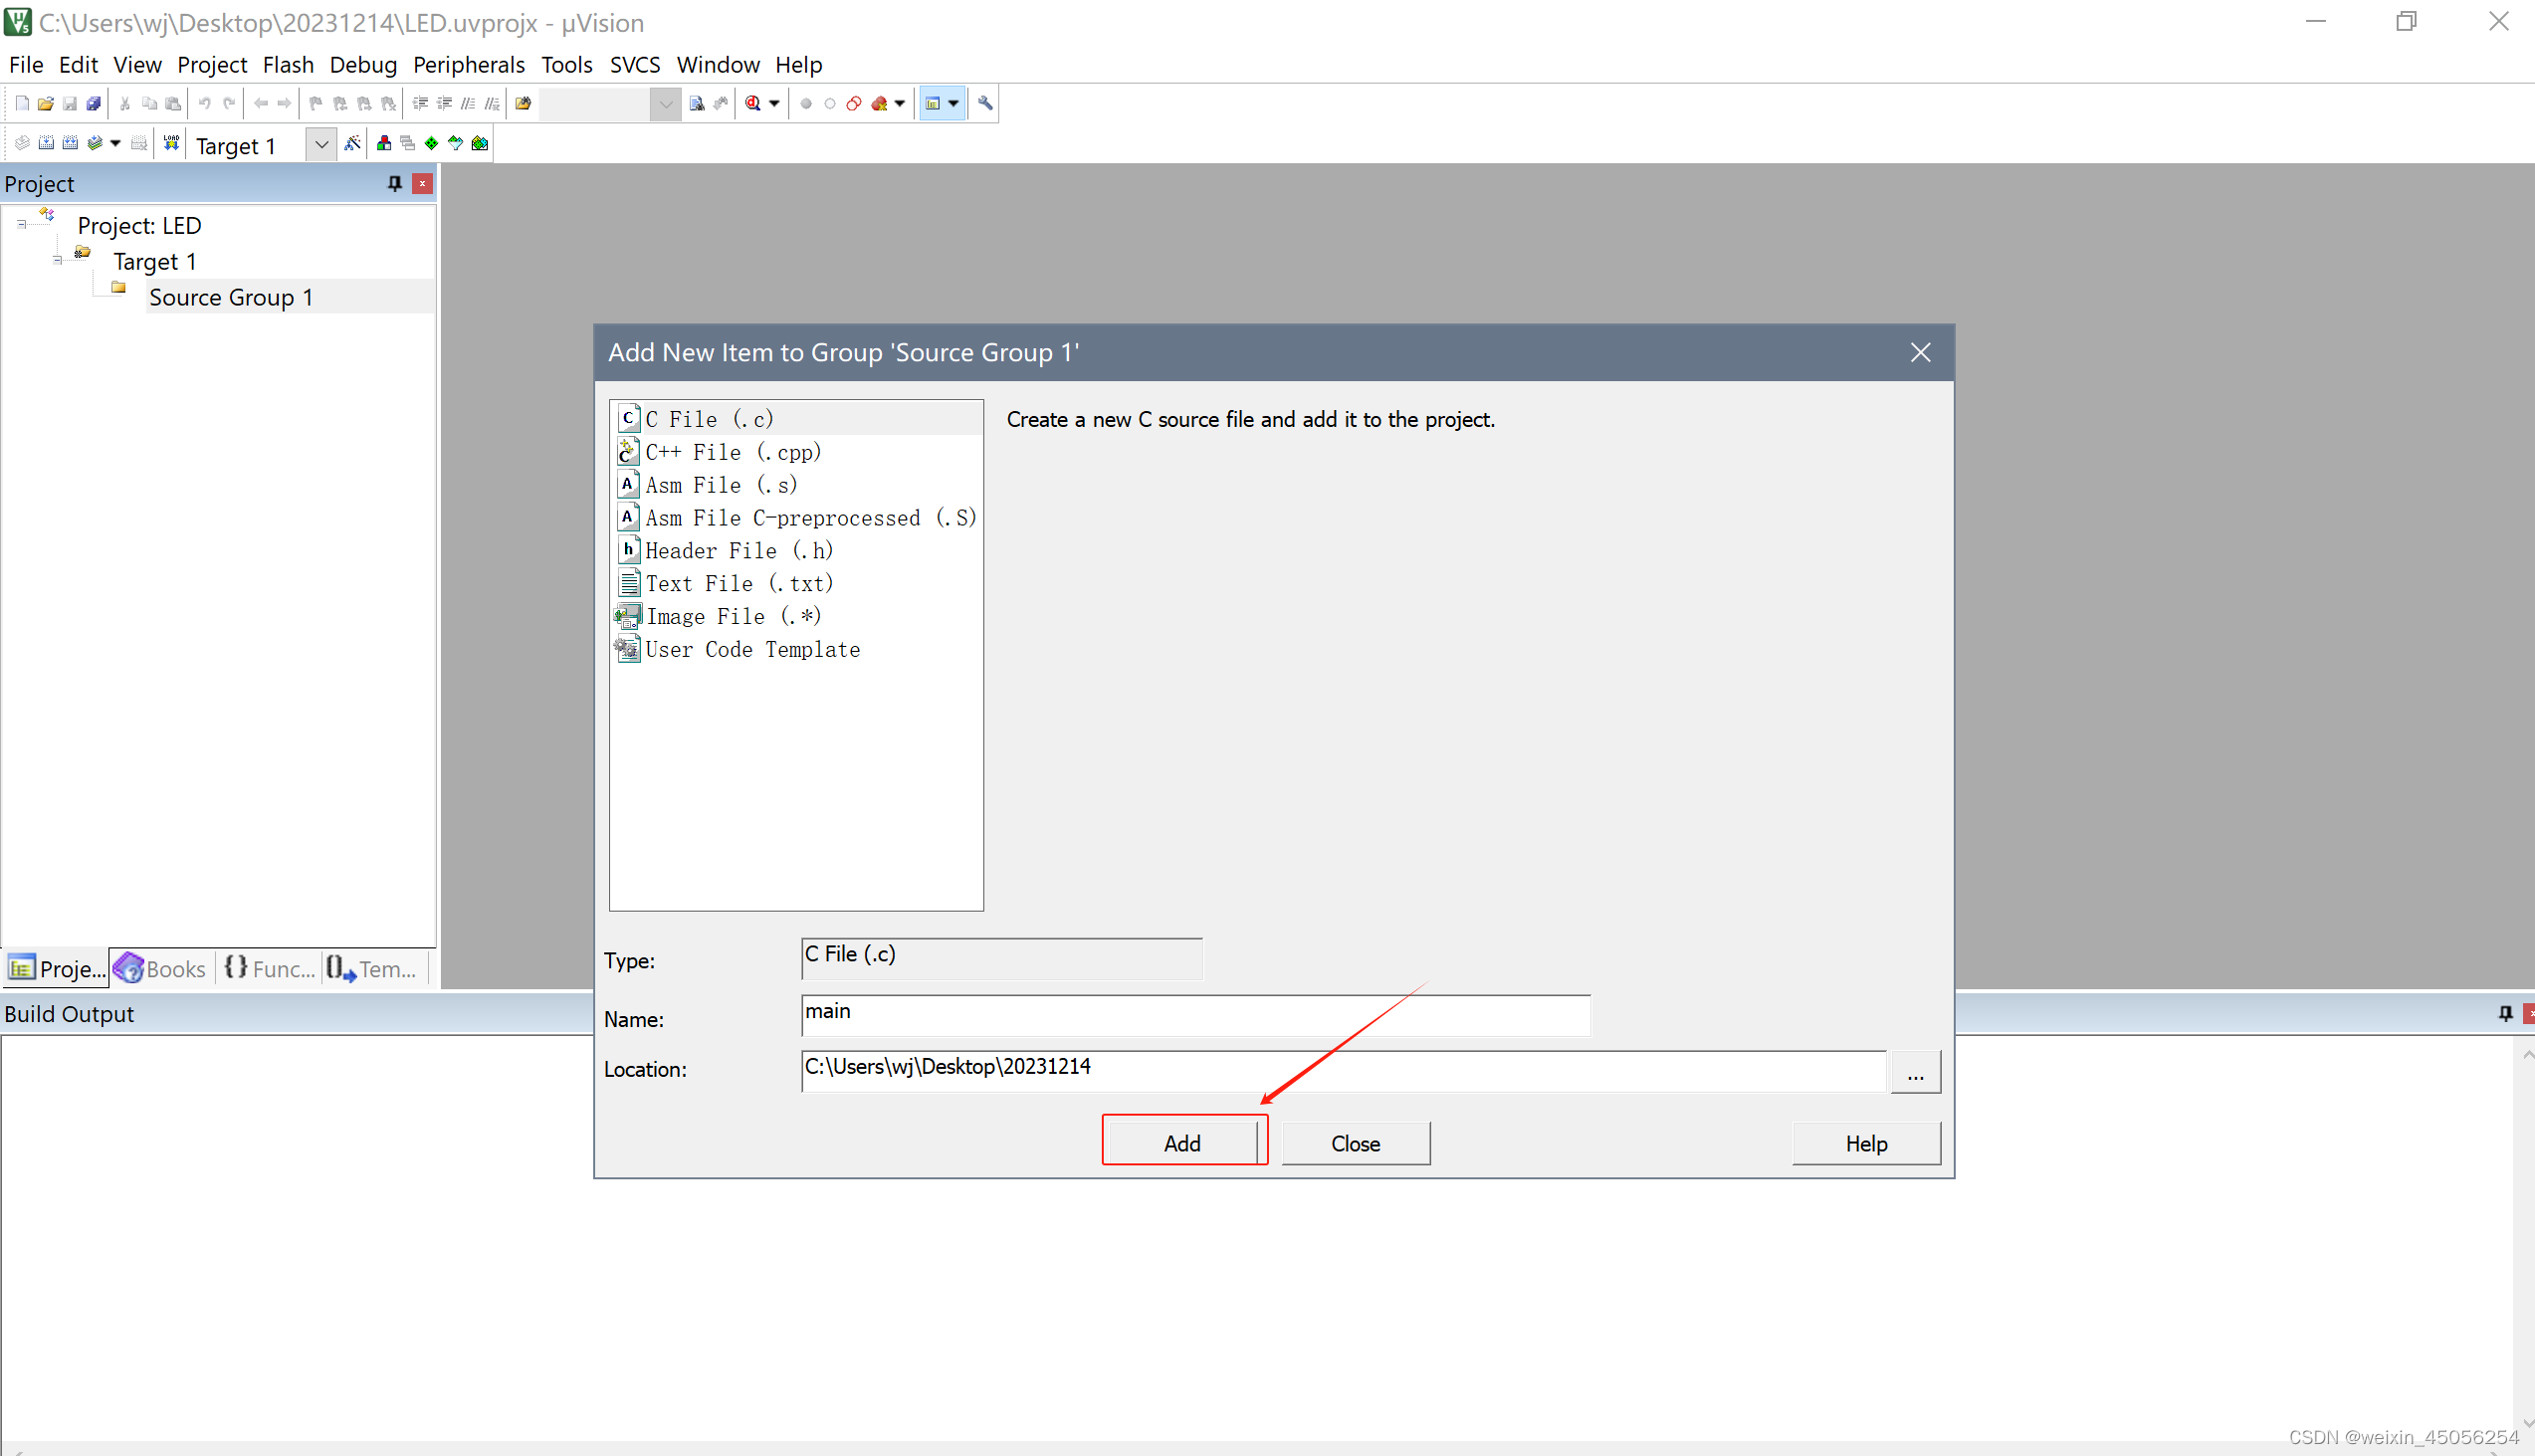Viewport: 2535px width, 1456px height.
Task: Click the Navigate Forwards arrow icon
Action: [285, 103]
